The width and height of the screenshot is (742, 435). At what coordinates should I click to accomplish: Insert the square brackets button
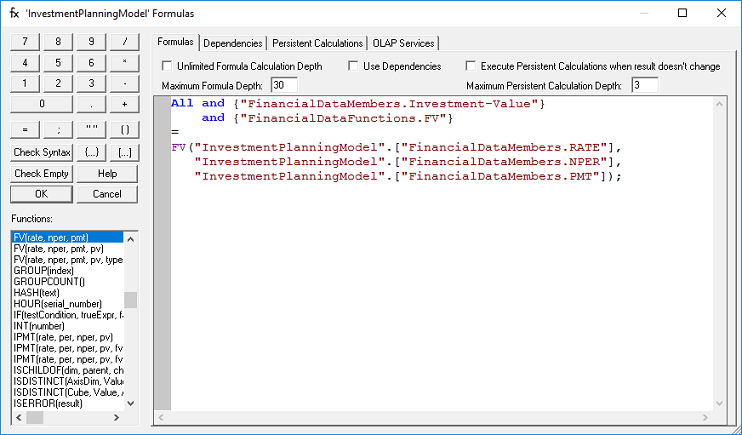tap(124, 152)
